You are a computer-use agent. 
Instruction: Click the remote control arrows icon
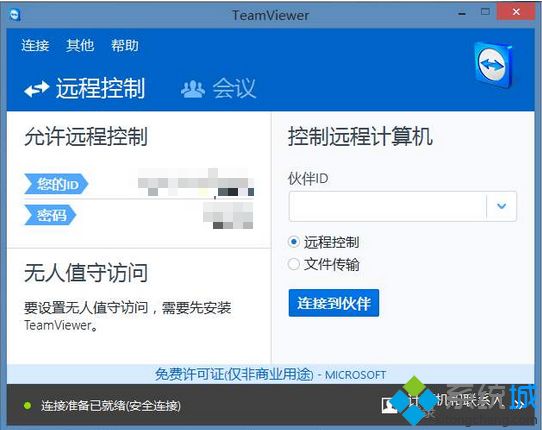(x=37, y=89)
